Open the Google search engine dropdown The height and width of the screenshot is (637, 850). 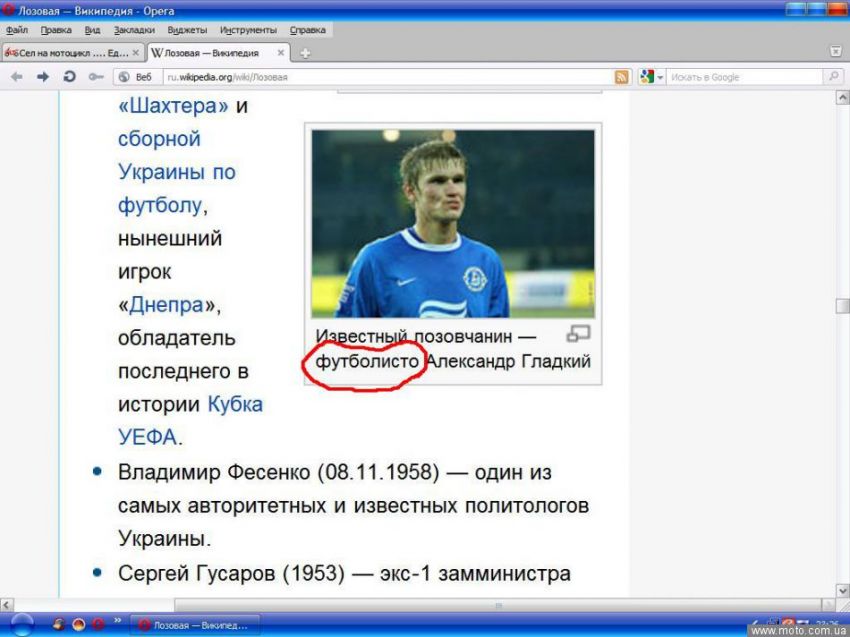click(x=651, y=77)
